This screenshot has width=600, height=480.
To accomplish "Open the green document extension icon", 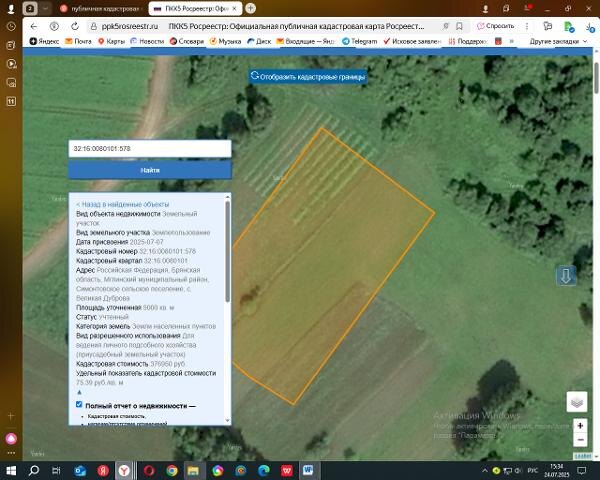I will [569, 26].
